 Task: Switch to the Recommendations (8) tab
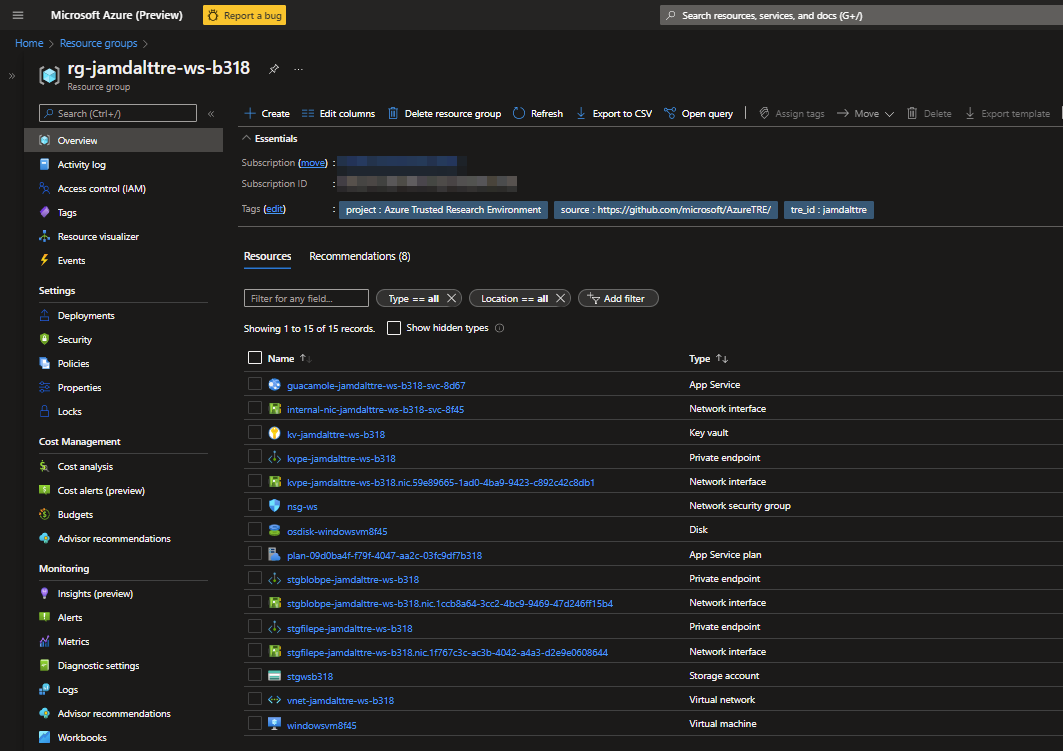coord(359,257)
